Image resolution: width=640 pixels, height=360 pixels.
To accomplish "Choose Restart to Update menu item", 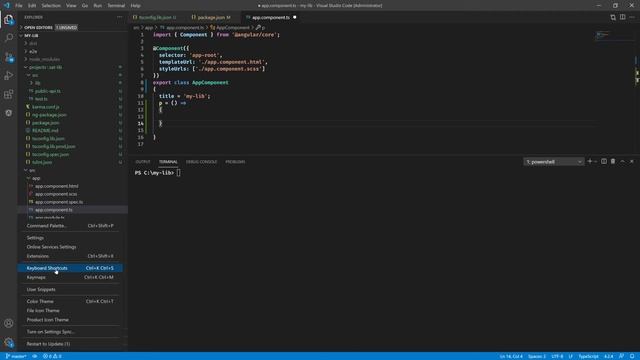I will 70,344.
